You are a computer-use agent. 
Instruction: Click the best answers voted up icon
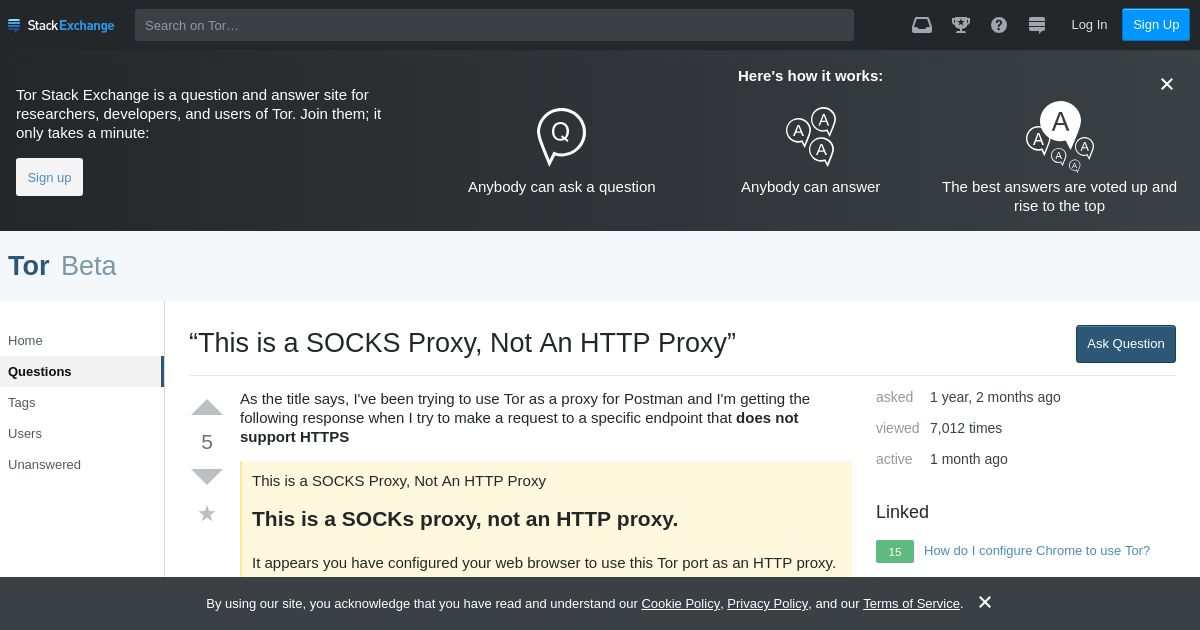[x=1060, y=136]
